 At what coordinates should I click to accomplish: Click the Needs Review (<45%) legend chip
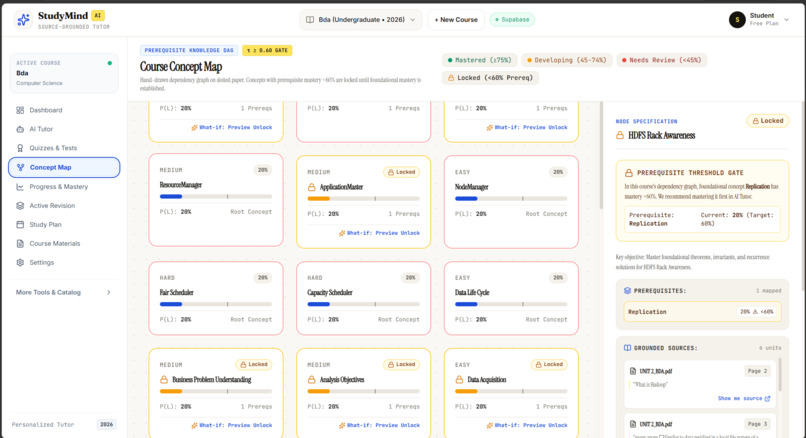pos(662,60)
